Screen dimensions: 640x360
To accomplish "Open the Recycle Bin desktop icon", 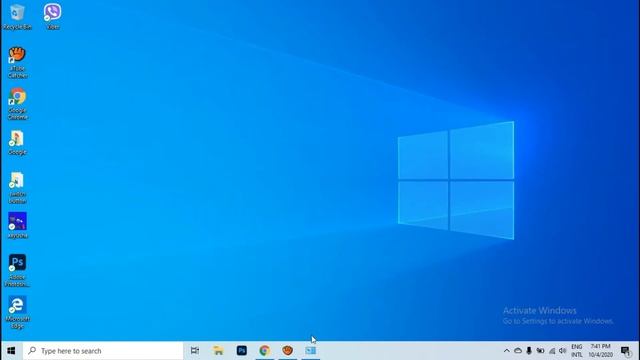I will 17,16.
